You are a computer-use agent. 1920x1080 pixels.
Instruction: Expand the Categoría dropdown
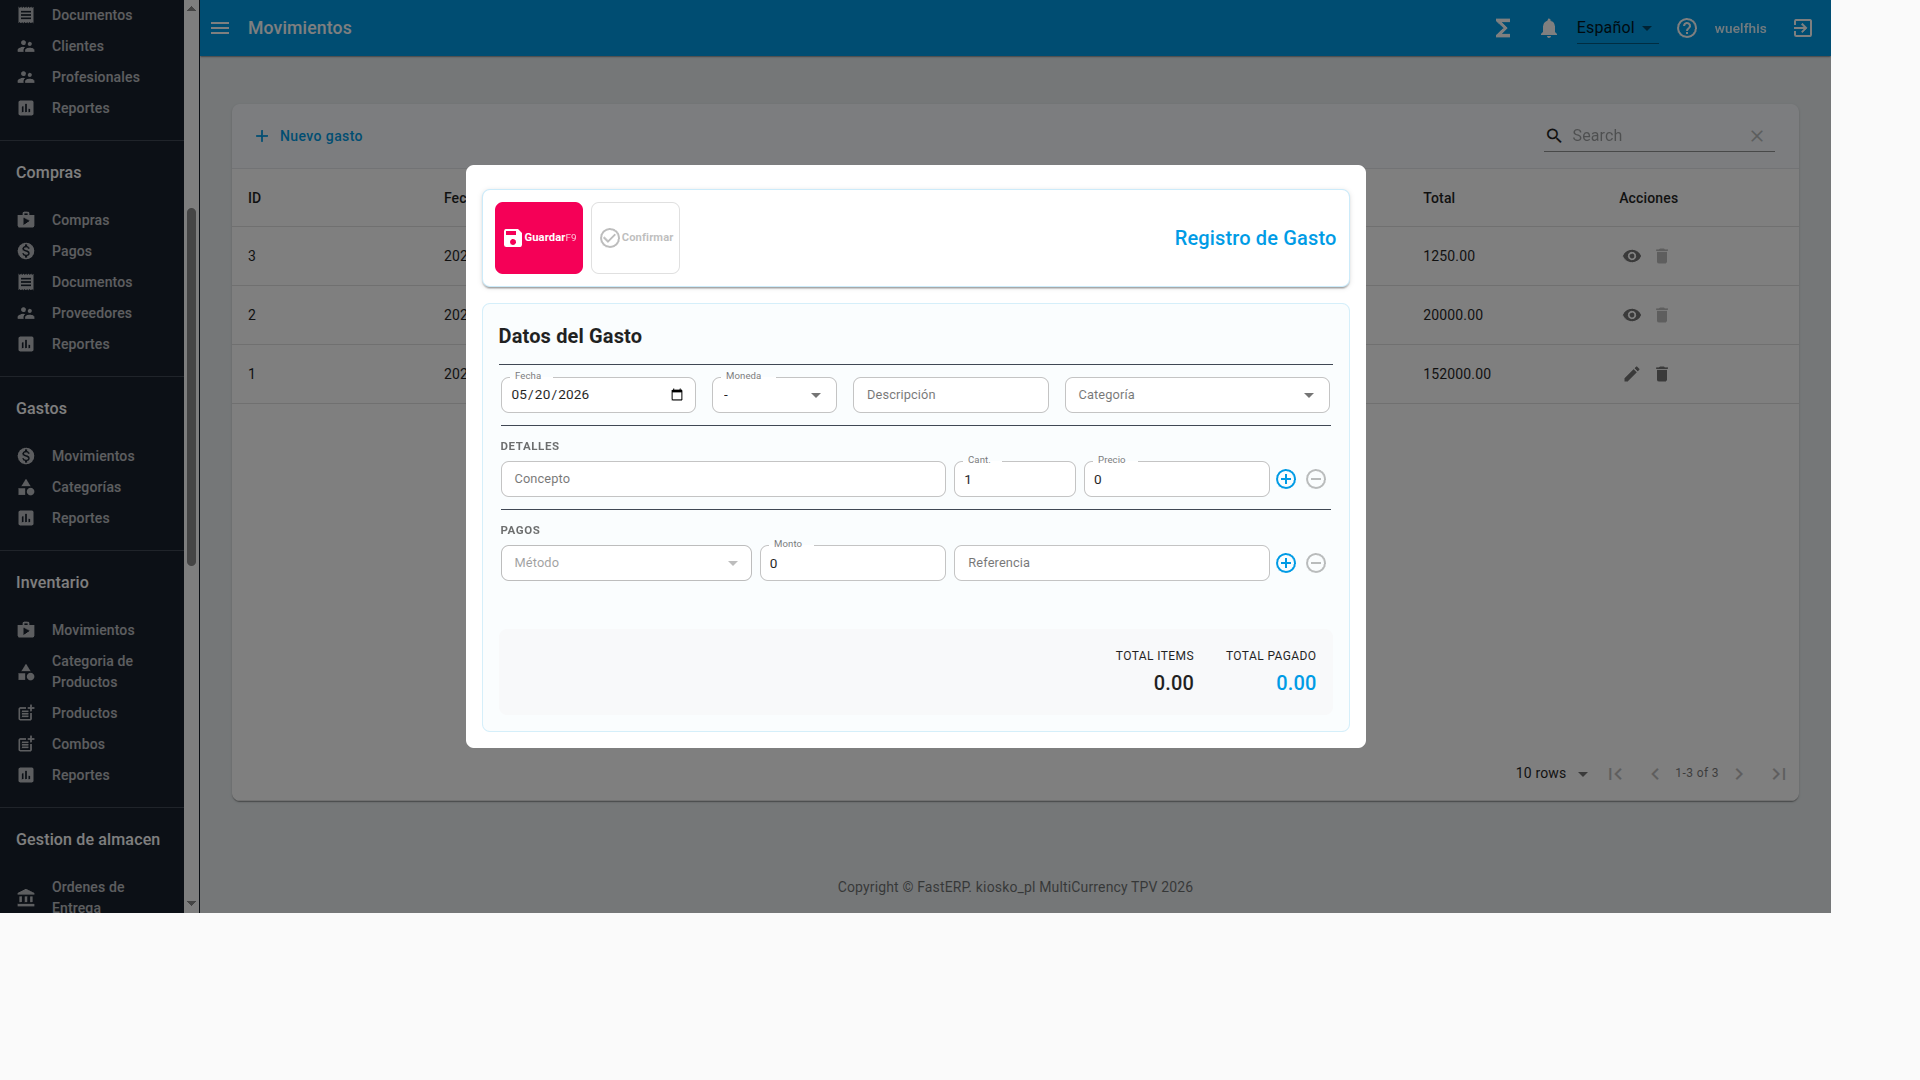(1197, 395)
